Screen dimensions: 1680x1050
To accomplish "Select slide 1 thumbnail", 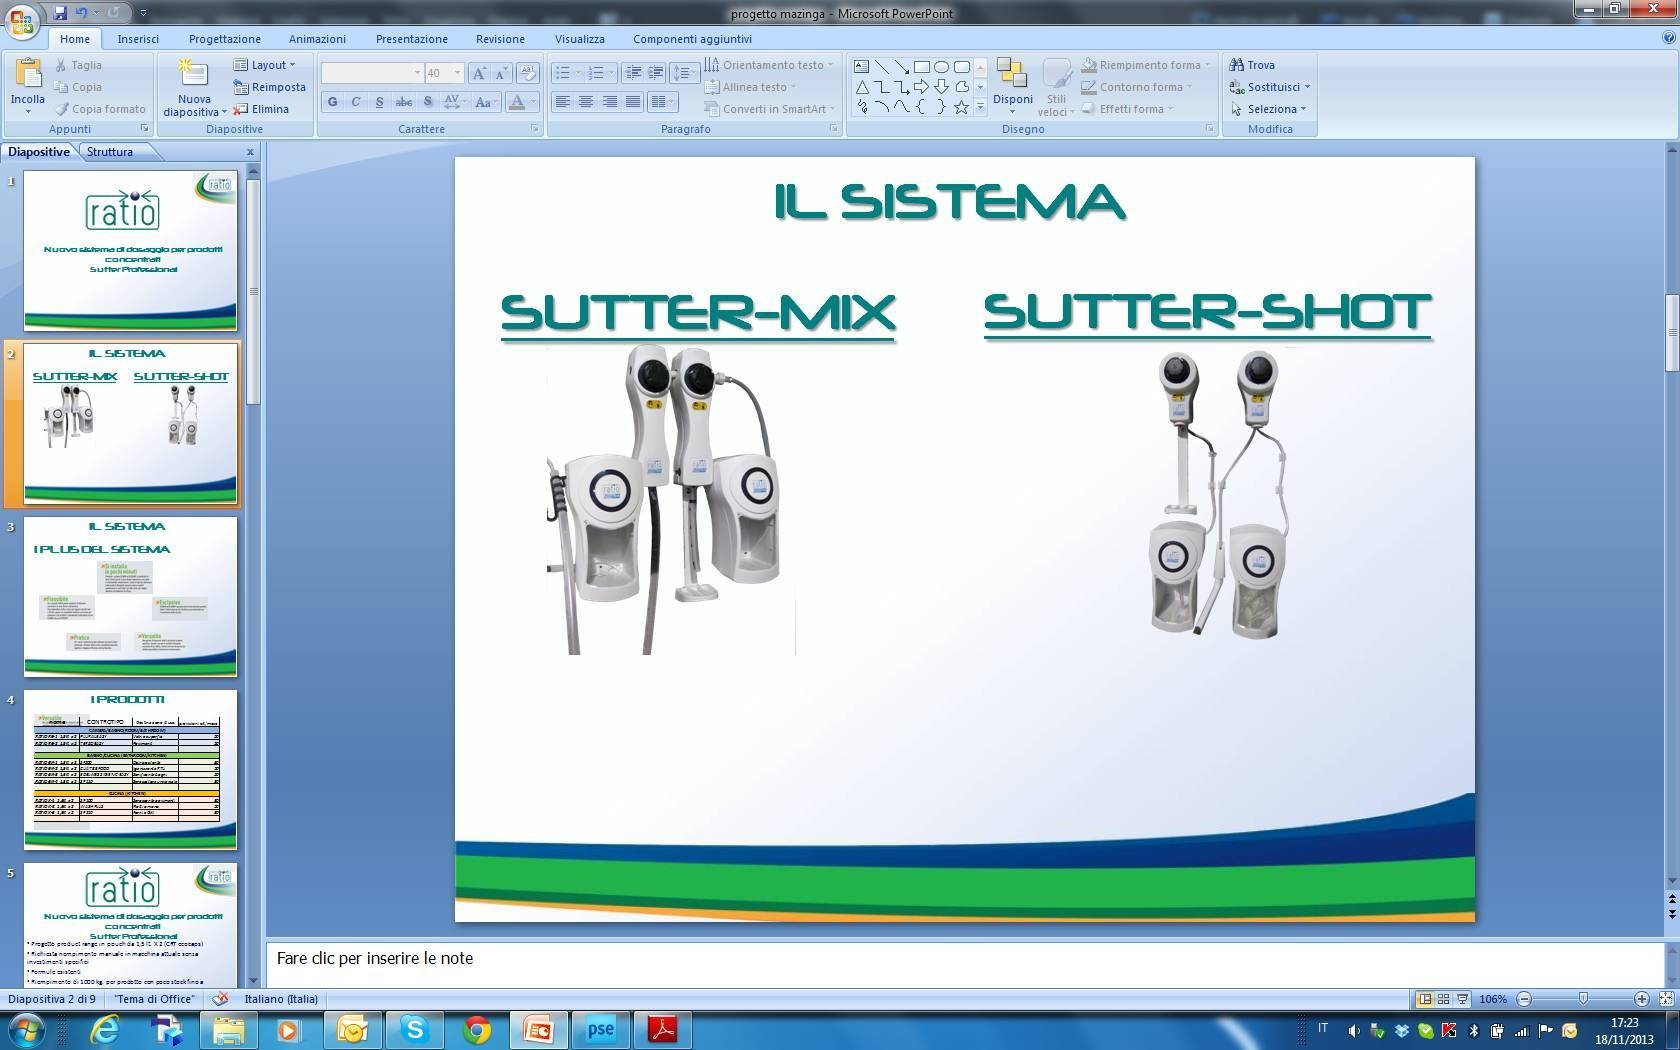I will coord(130,250).
